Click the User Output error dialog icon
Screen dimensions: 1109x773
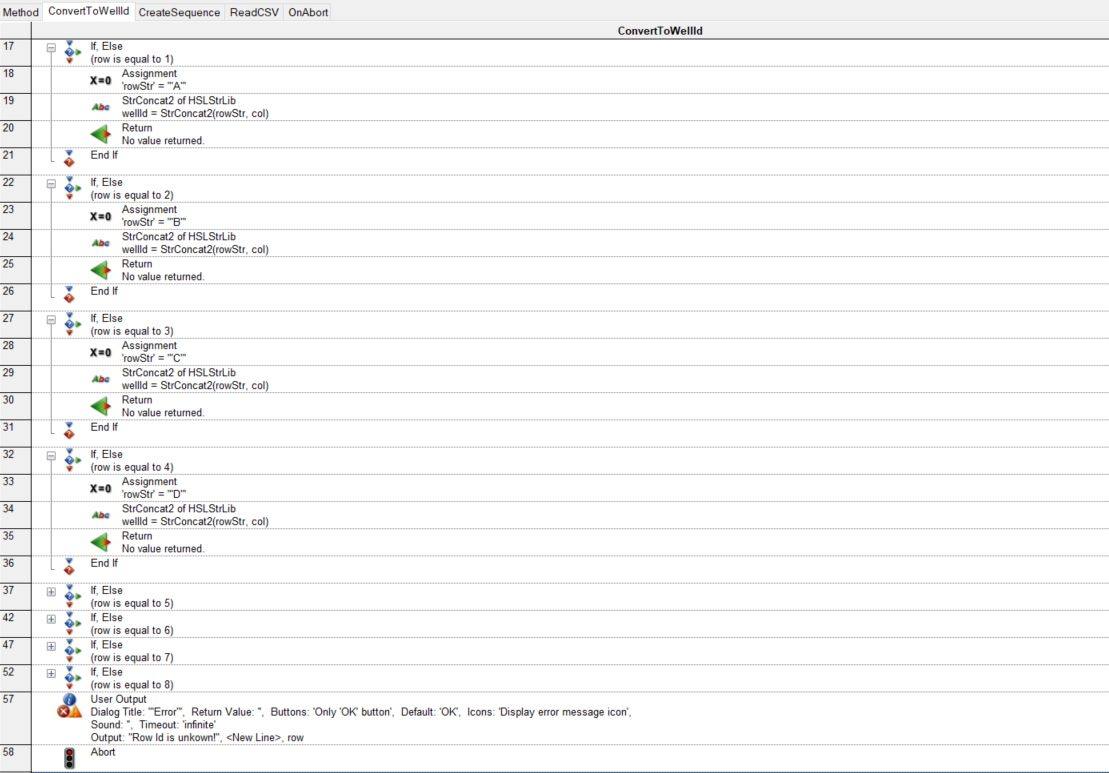tap(69, 706)
